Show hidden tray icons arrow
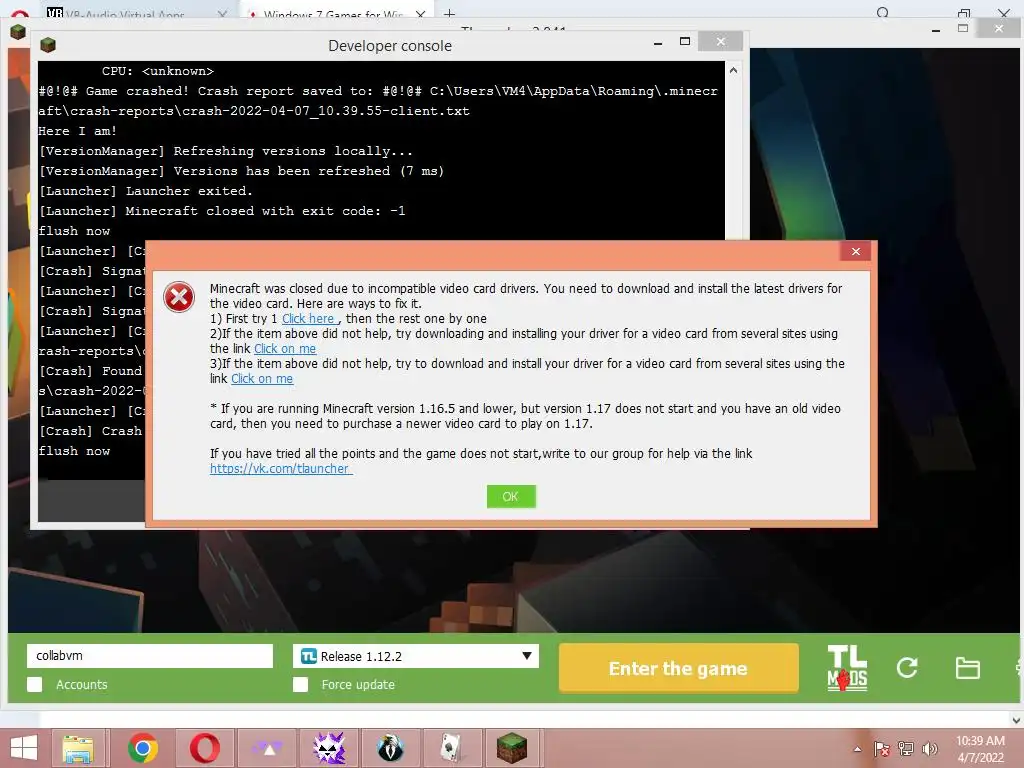The image size is (1024, 768). coord(857,749)
